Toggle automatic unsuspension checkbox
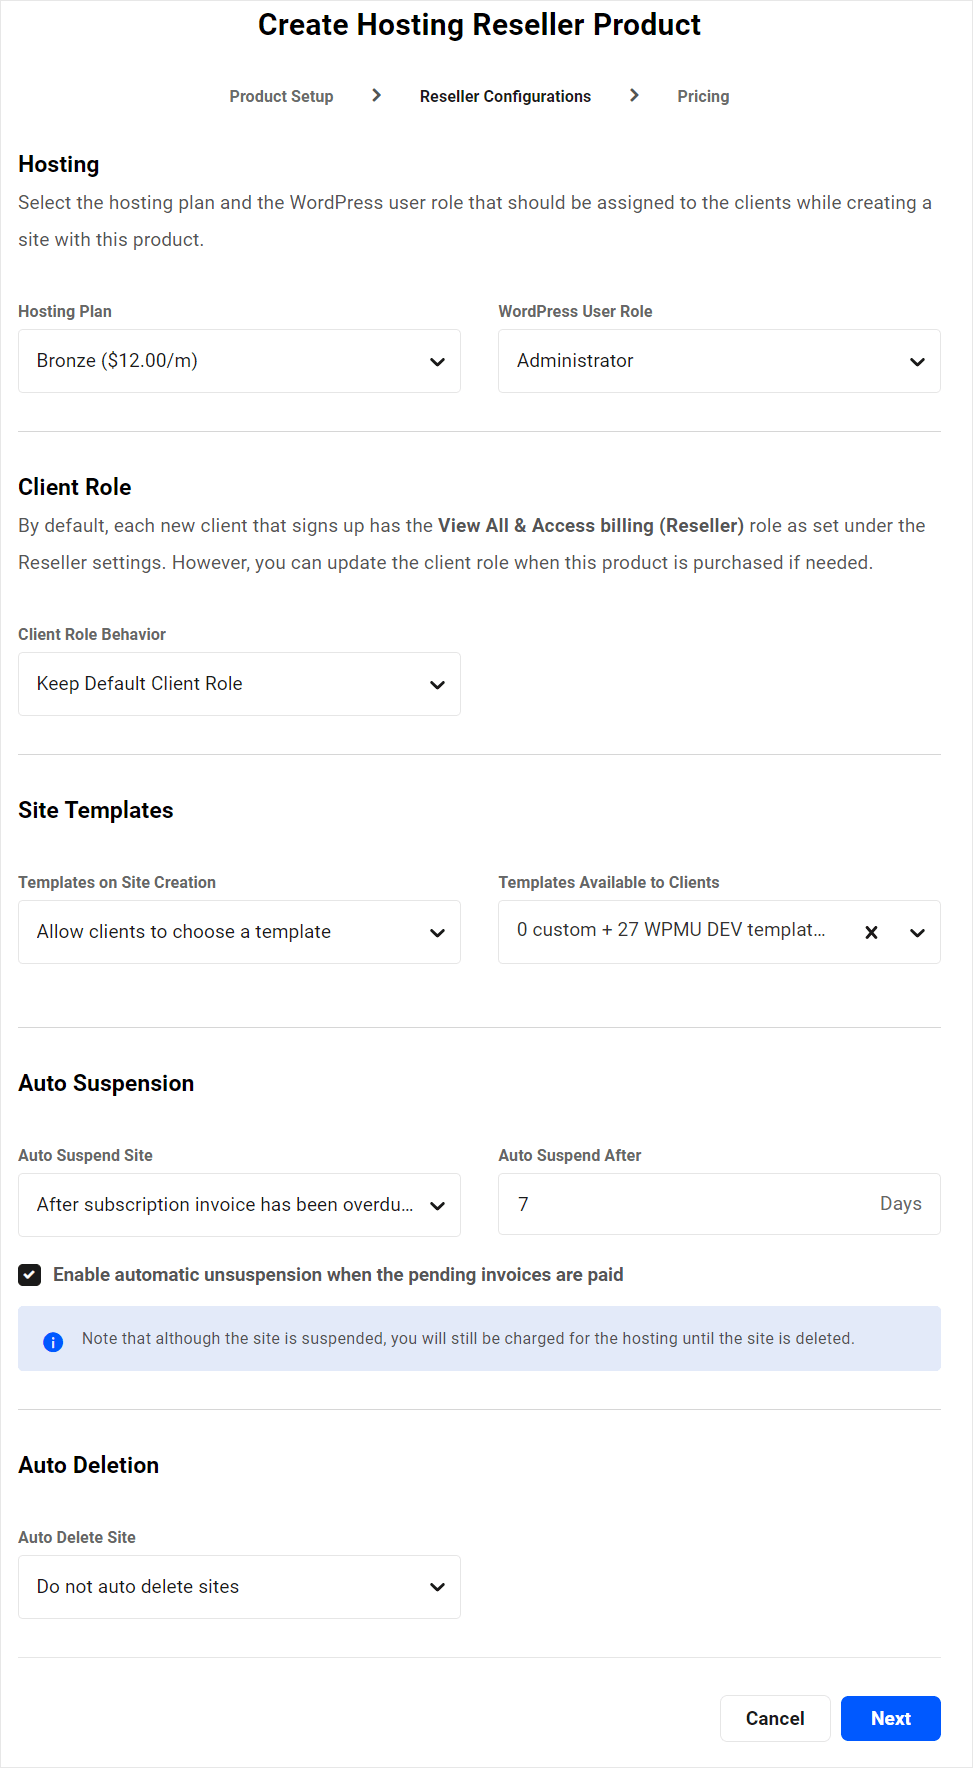The image size is (973, 1768). (29, 1275)
